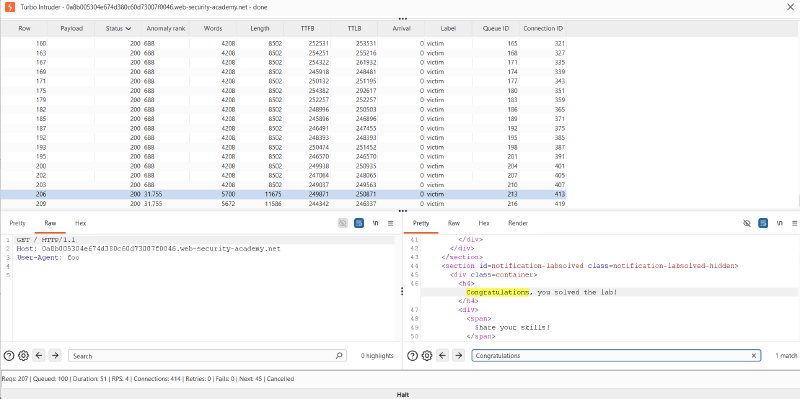Clear the Congratulations search term

754,356
